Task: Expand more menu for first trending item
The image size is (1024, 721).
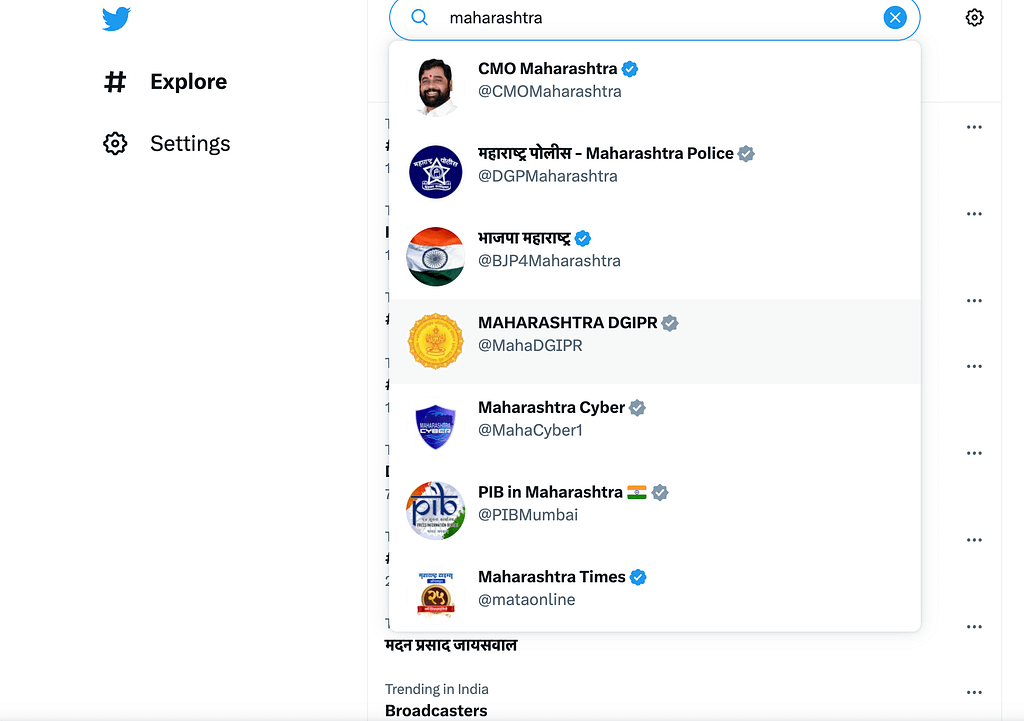Action: coord(974,127)
